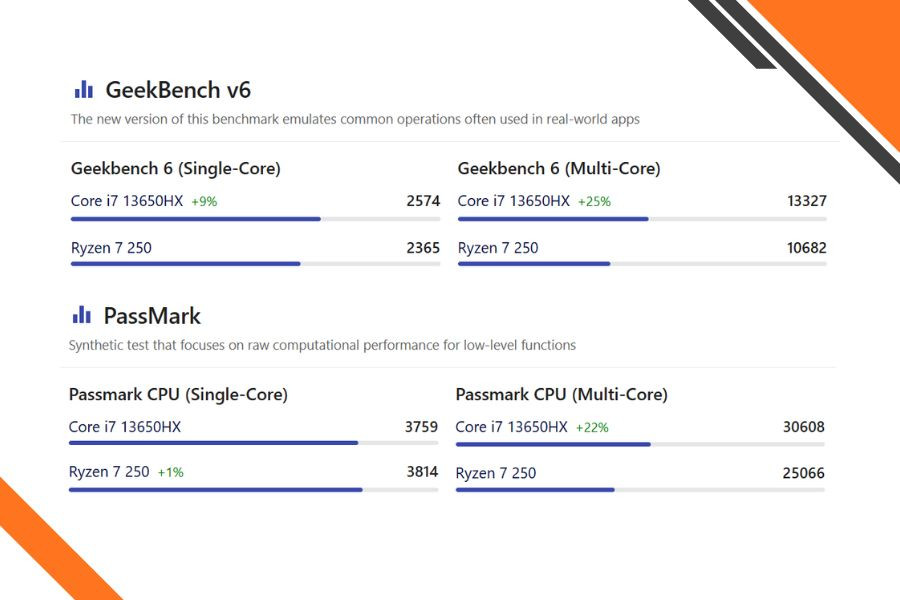Click the PassMark section heading
Screen dimensions: 900x600
(x=152, y=316)
